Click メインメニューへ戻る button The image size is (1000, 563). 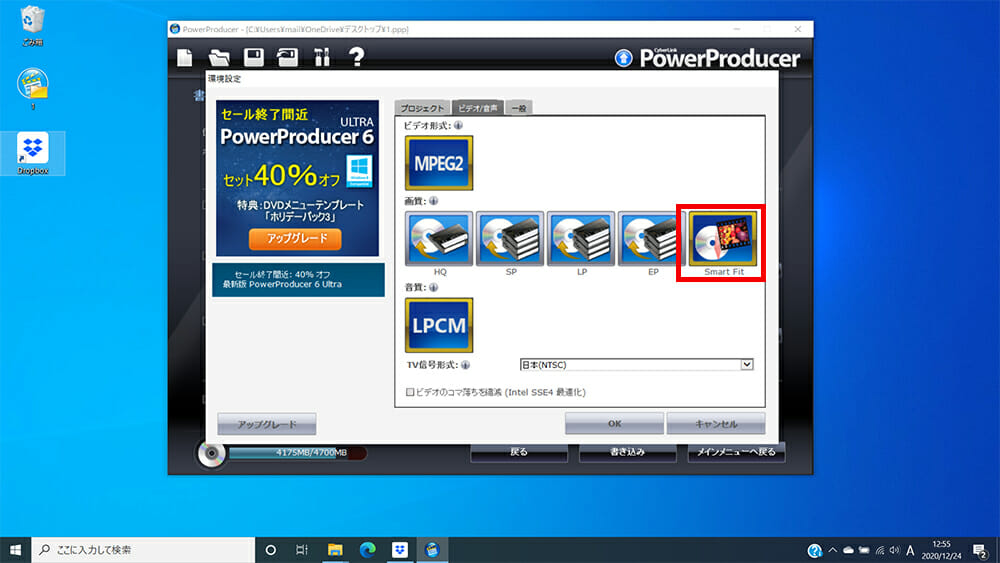pos(736,452)
